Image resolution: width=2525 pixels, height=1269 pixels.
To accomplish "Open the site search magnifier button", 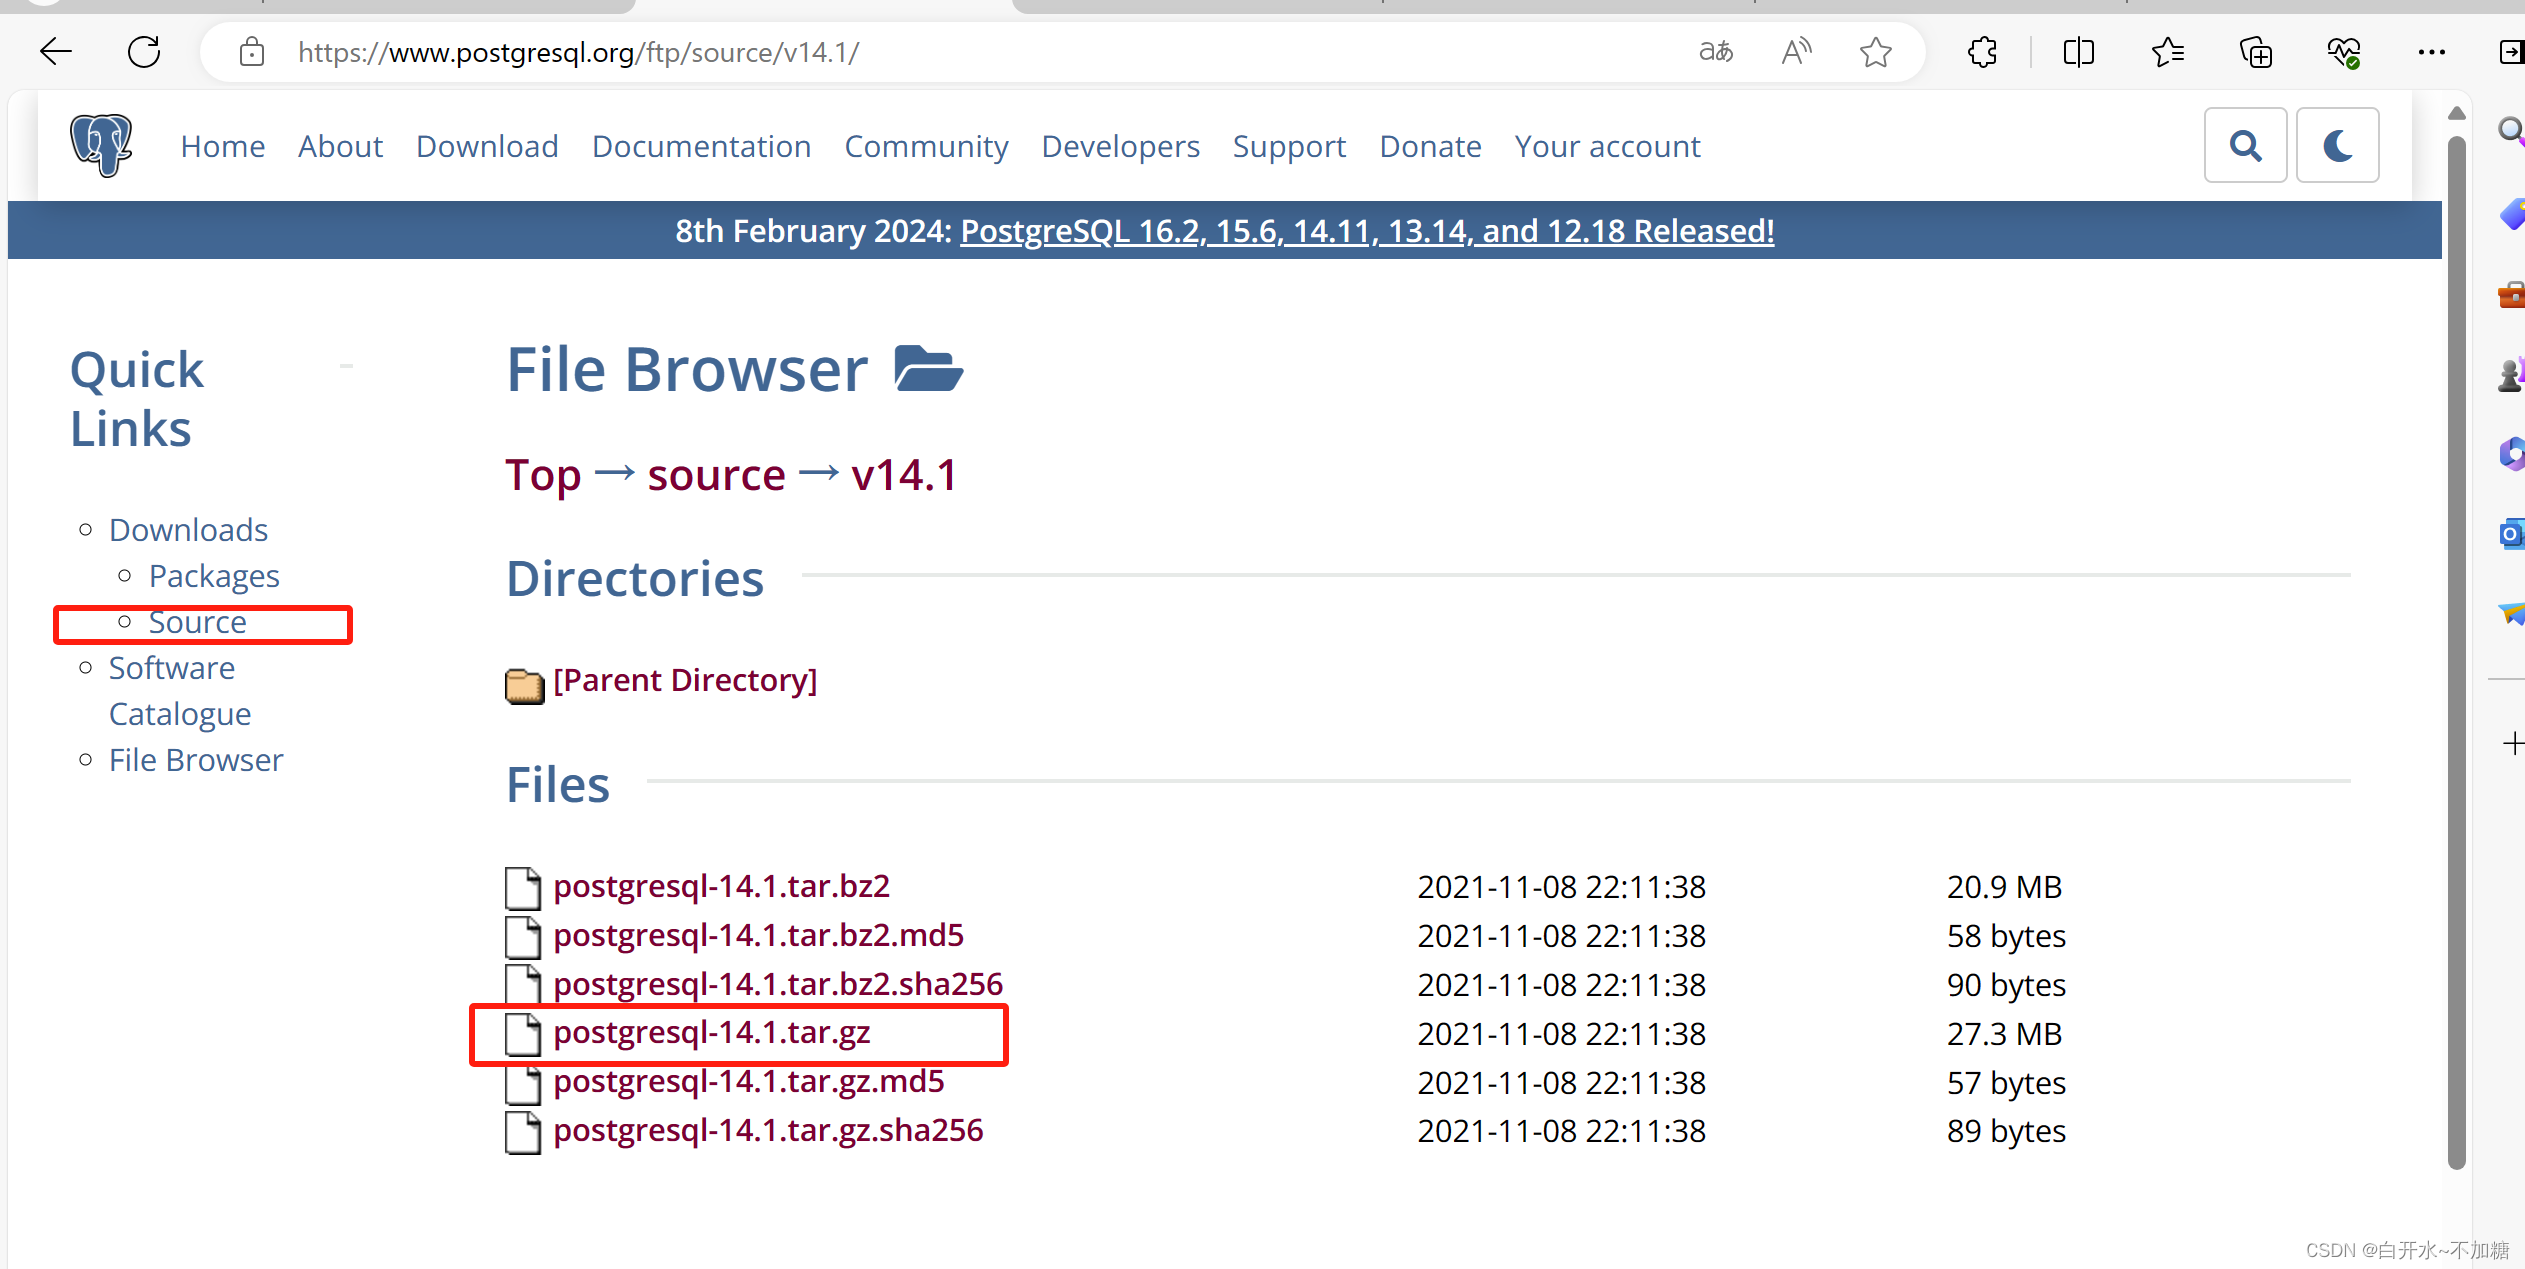I will (2245, 146).
